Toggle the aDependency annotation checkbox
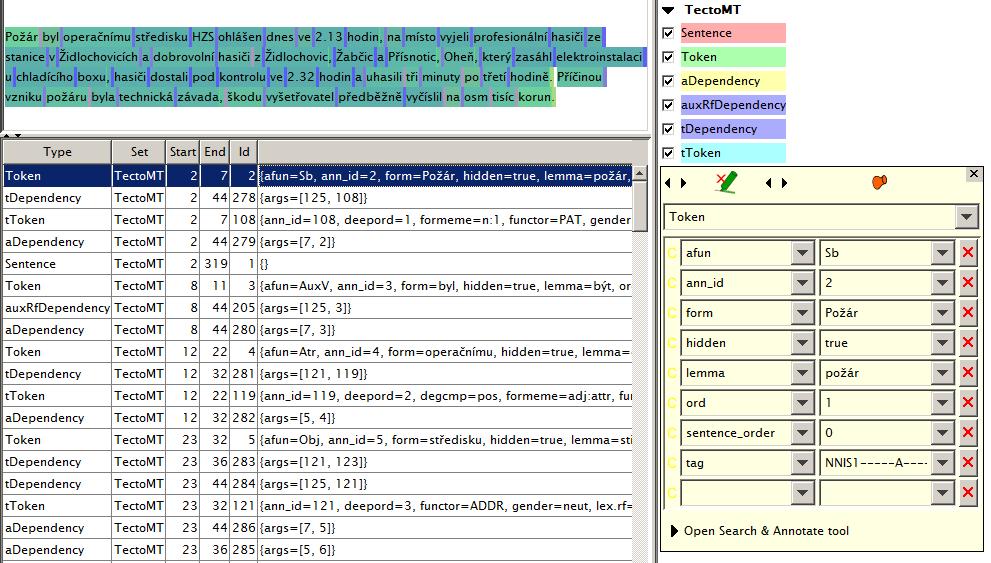 coord(668,81)
